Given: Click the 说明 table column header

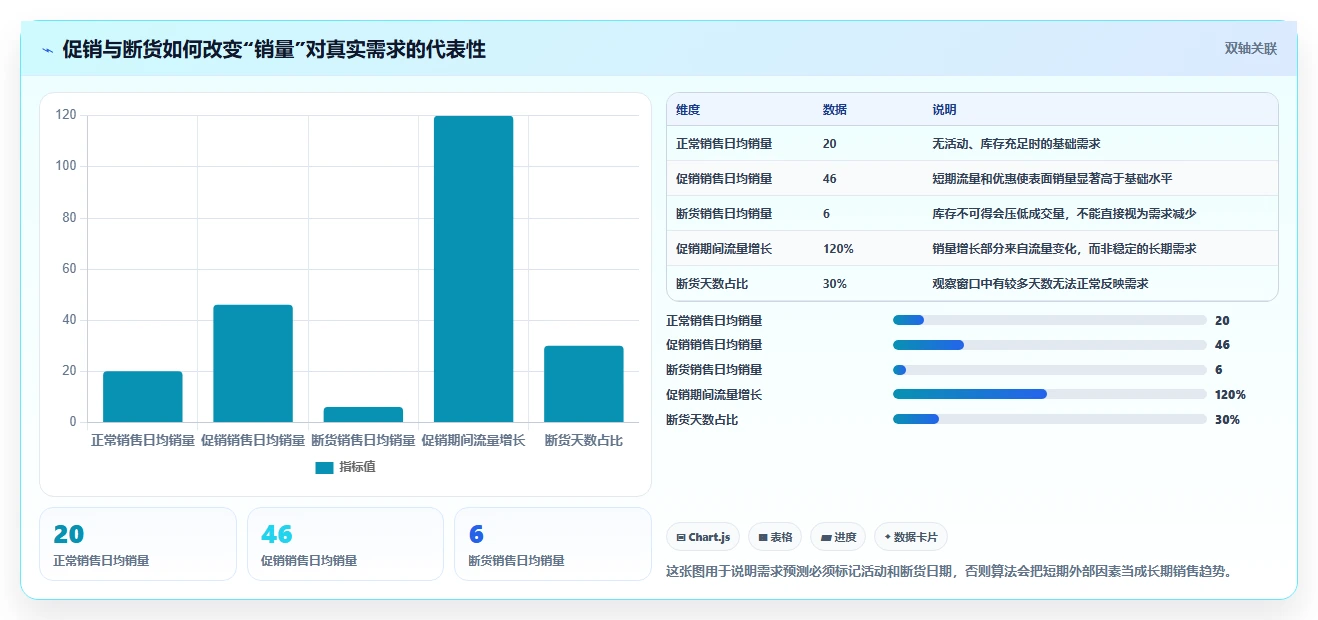Looking at the screenshot, I should (x=945, y=110).
